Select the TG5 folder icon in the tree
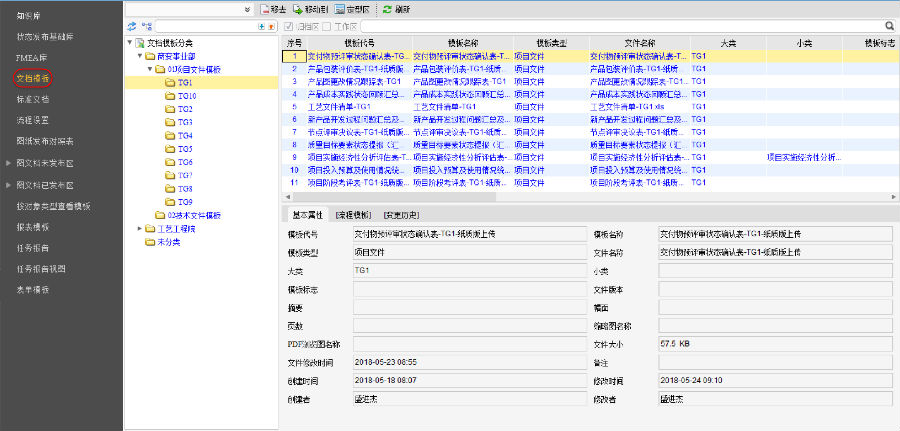 click(x=170, y=149)
